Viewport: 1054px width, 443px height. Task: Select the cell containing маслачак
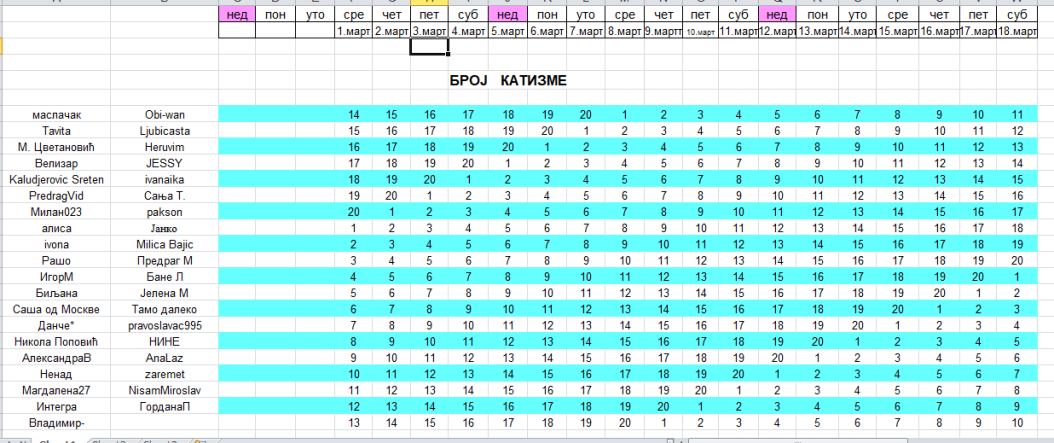[56, 115]
